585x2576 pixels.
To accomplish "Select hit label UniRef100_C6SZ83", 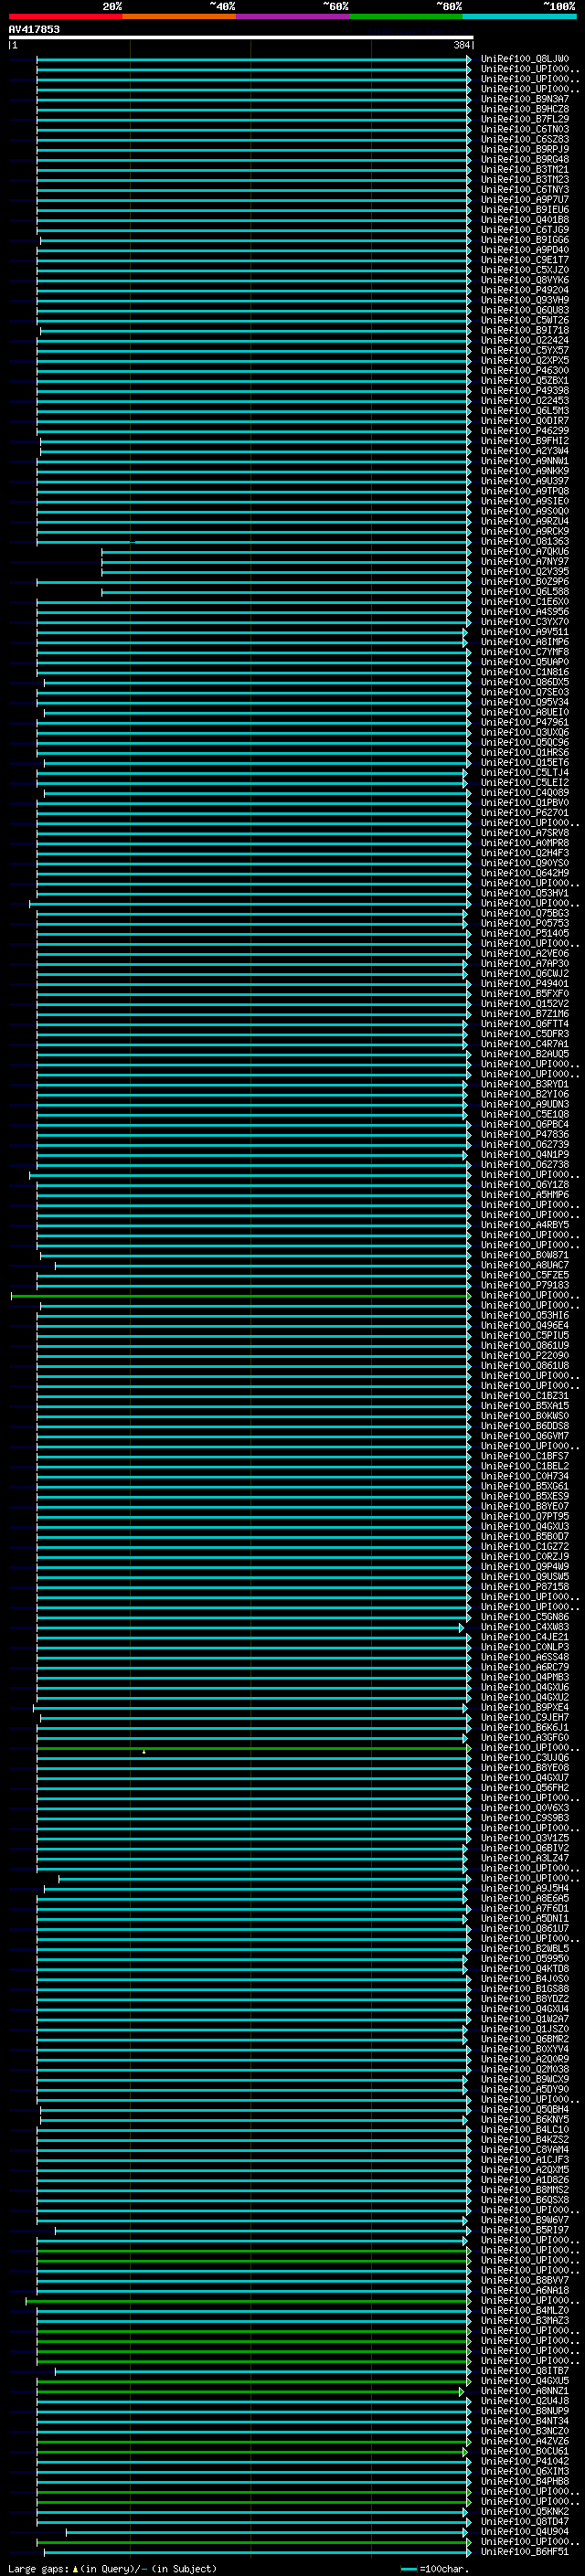I will point(525,139).
